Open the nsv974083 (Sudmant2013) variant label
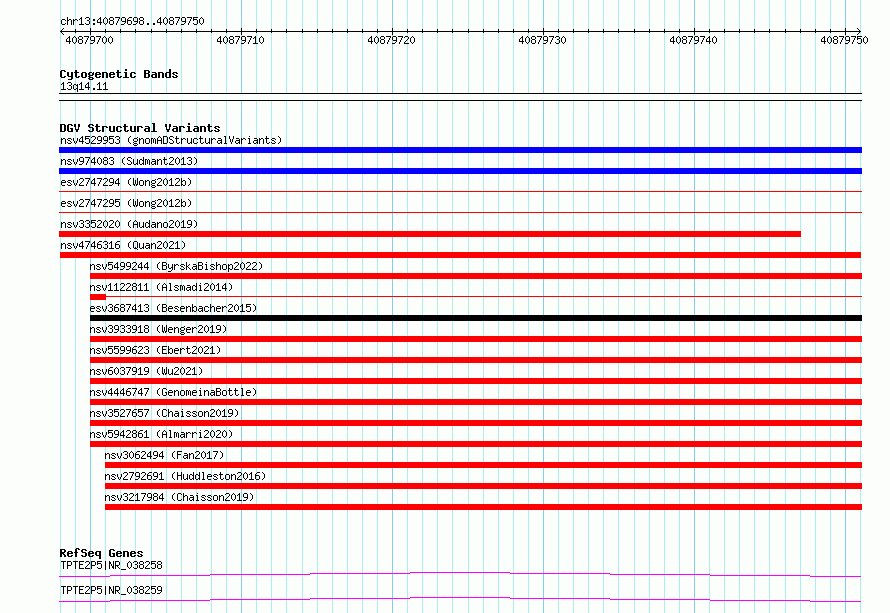The width and height of the screenshot is (890, 613). (x=129, y=161)
